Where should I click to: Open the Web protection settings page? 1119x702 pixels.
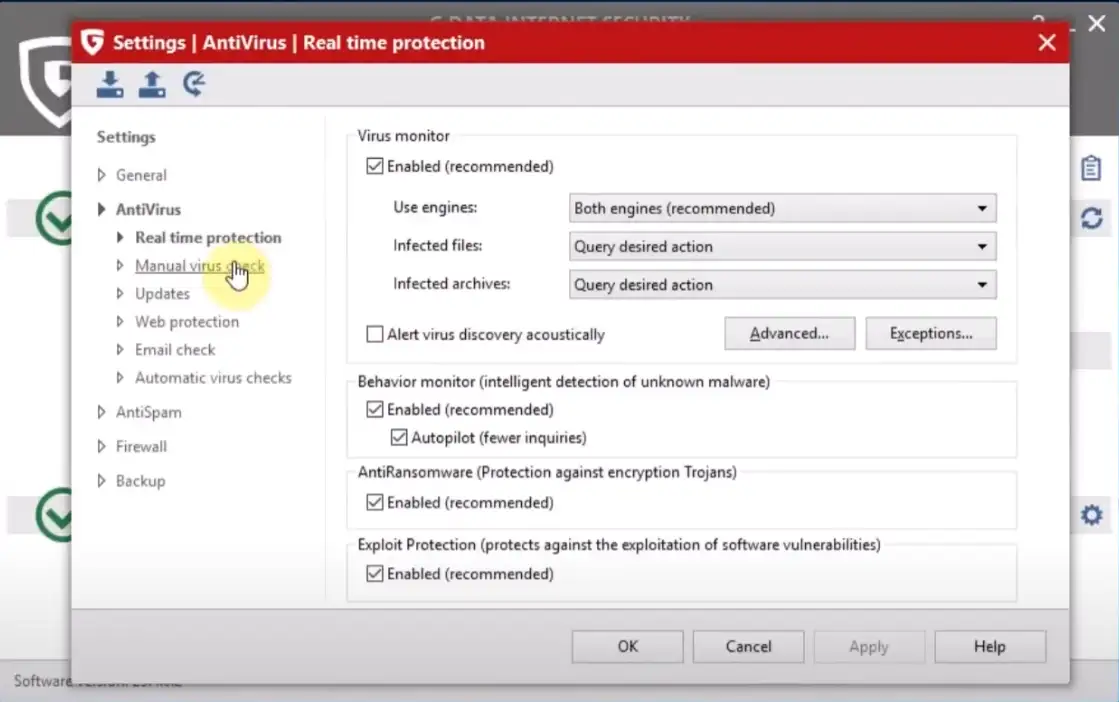point(187,322)
